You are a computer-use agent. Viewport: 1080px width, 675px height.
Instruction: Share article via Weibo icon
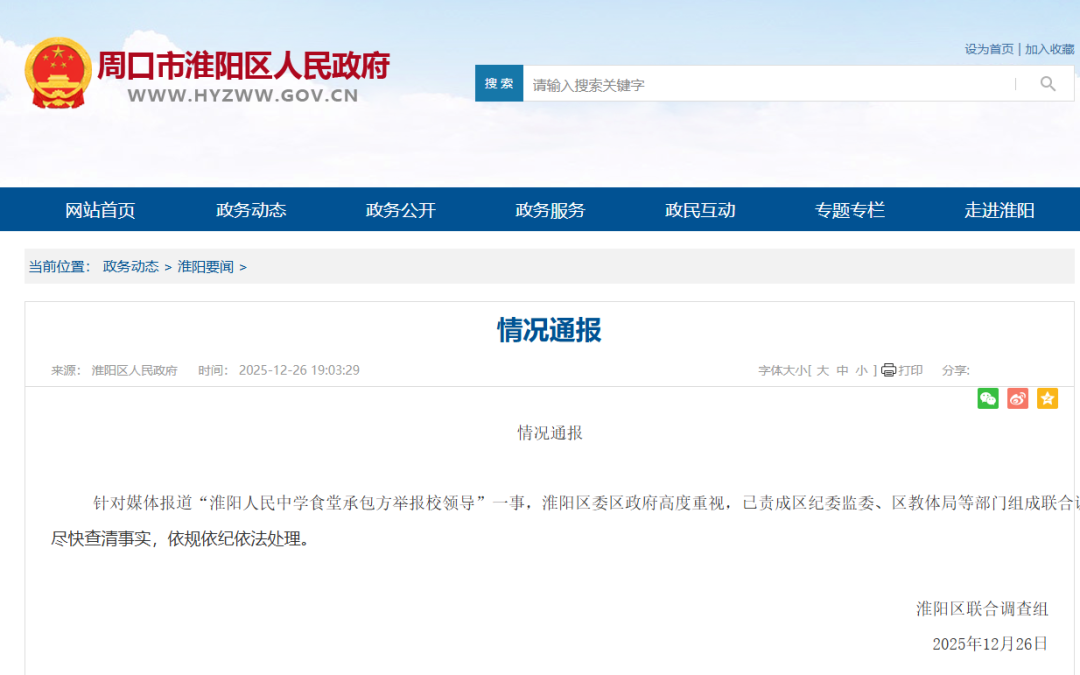(1017, 399)
